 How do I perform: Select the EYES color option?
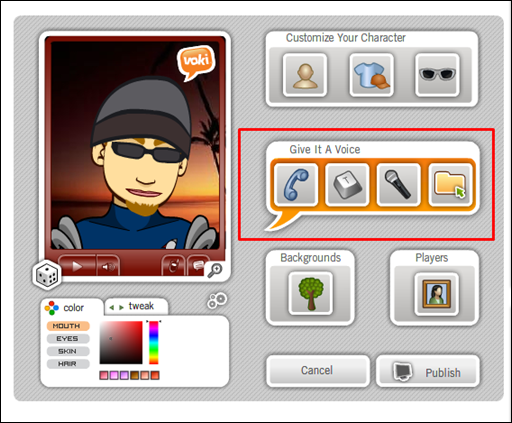click(68, 339)
